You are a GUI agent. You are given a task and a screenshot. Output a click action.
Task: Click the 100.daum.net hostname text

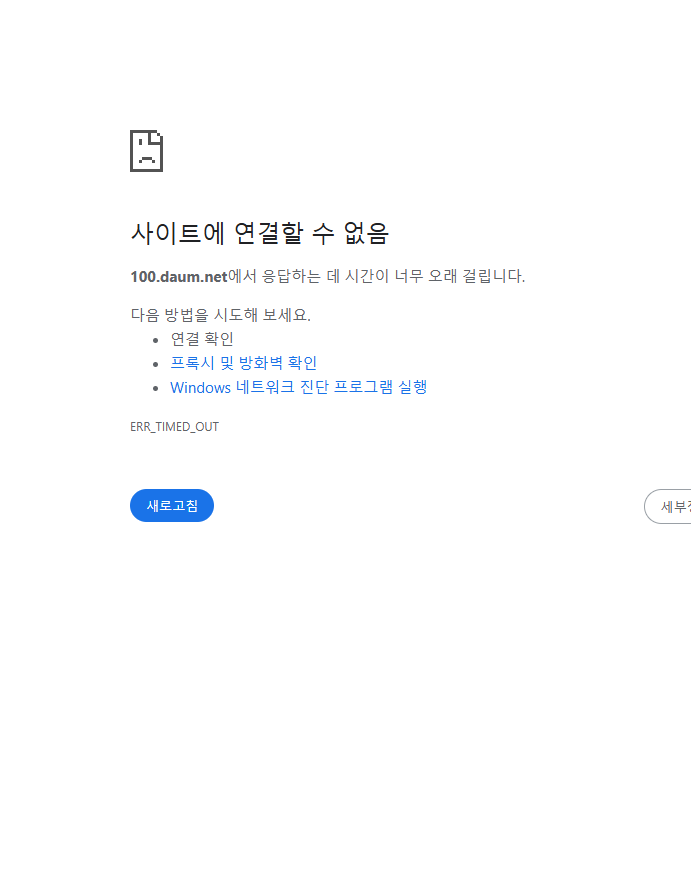tap(179, 276)
